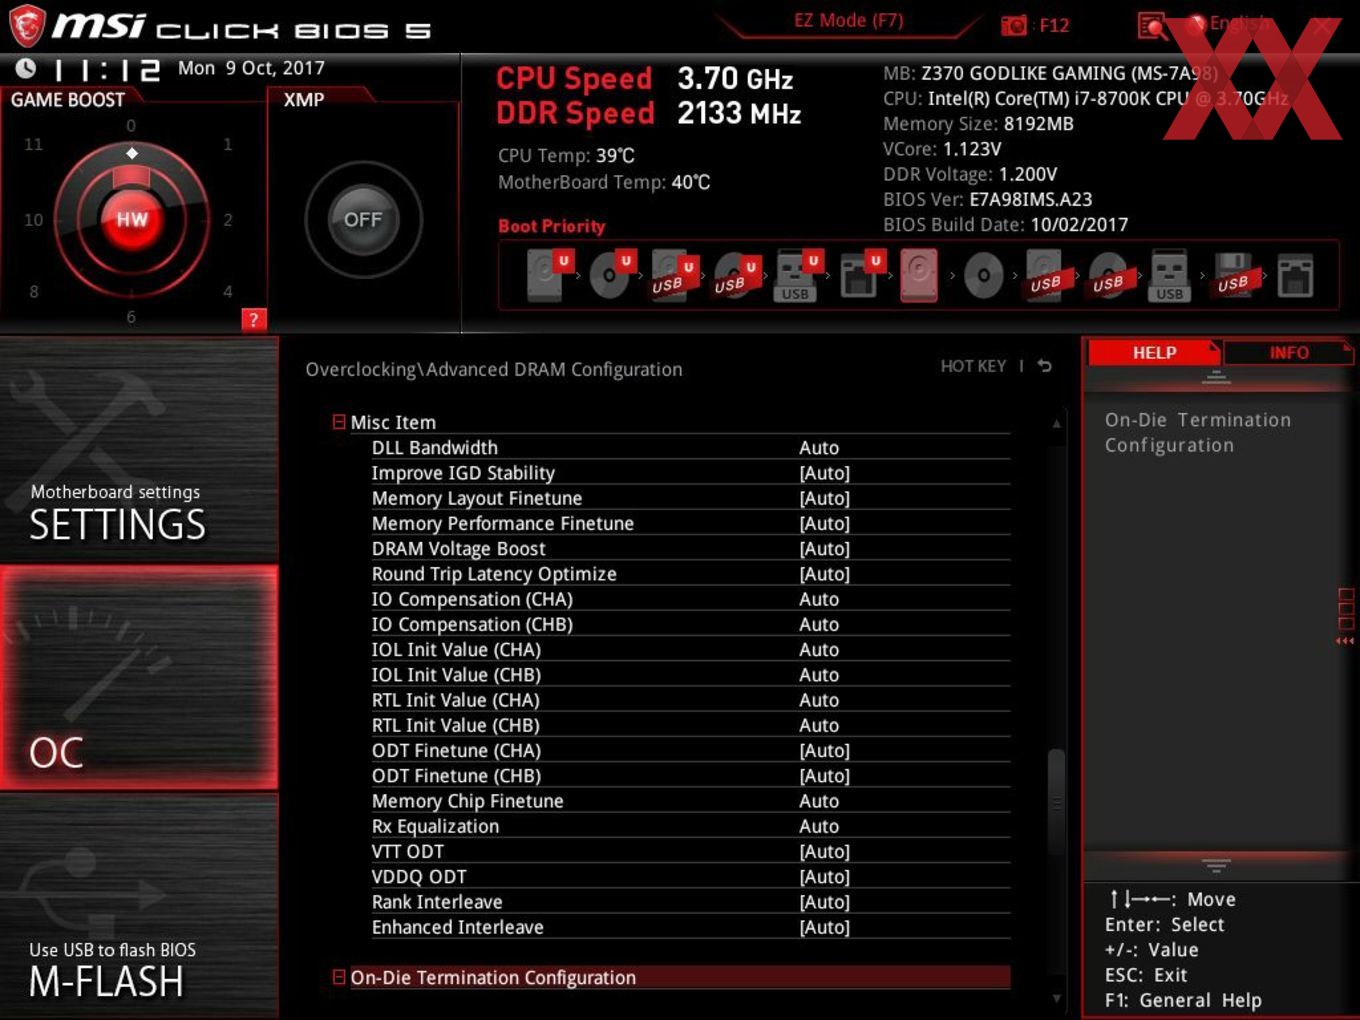The height and width of the screenshot is (1020, 1360).
Task: Open Enhanced Interleave [Auto] dropdown
Action: pyautogui.click(x=824, y=927)
